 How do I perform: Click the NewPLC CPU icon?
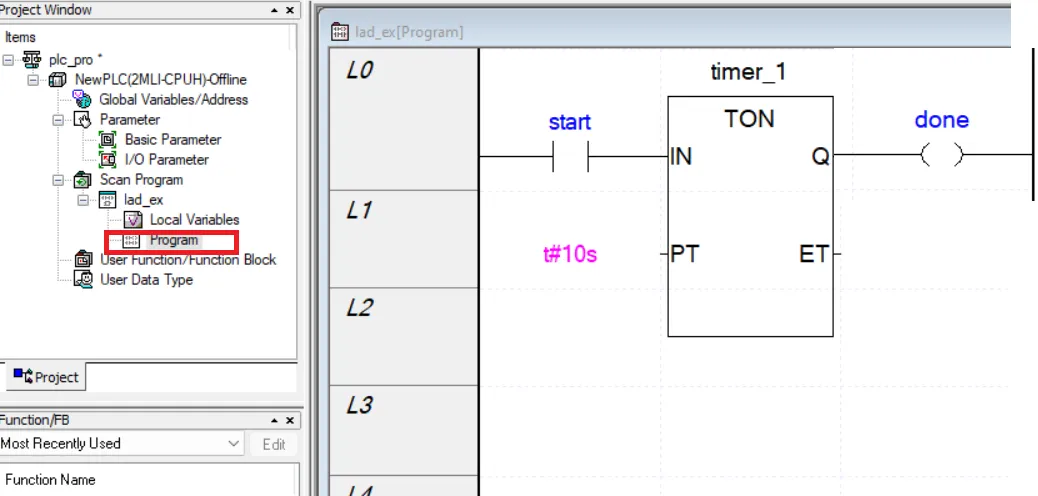tap(58, 79)
